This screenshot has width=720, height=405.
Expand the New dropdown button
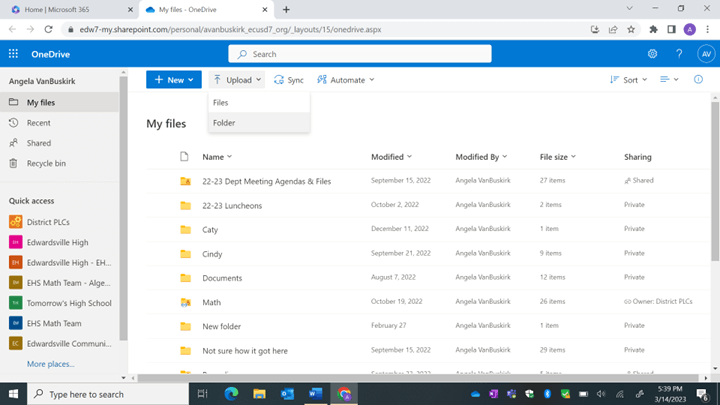point(173,80)
